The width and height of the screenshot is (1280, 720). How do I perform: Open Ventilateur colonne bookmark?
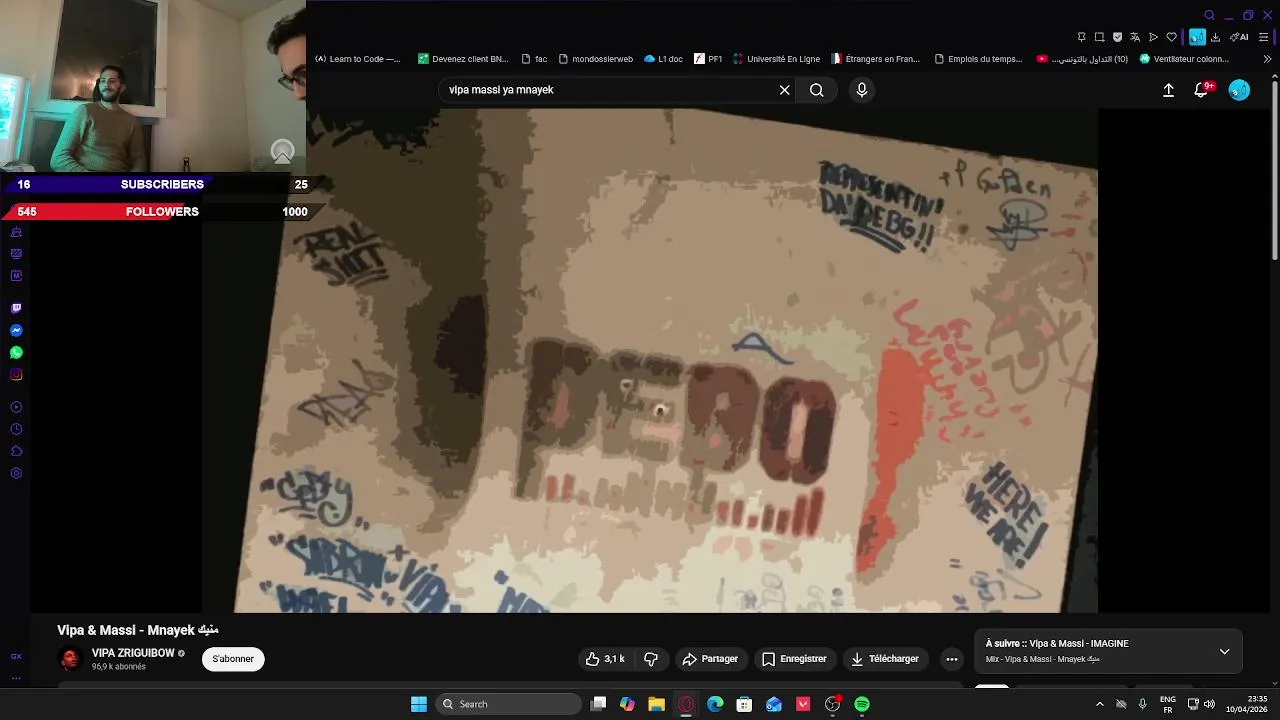tap(1184, 59)
